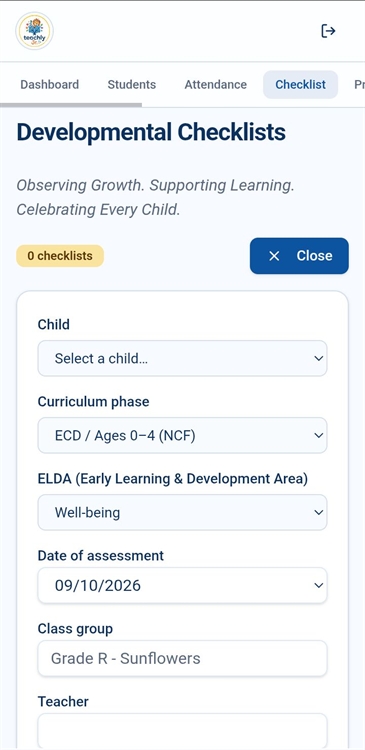Click the Close button
The image size is (365, 750).
coord(299,256)
